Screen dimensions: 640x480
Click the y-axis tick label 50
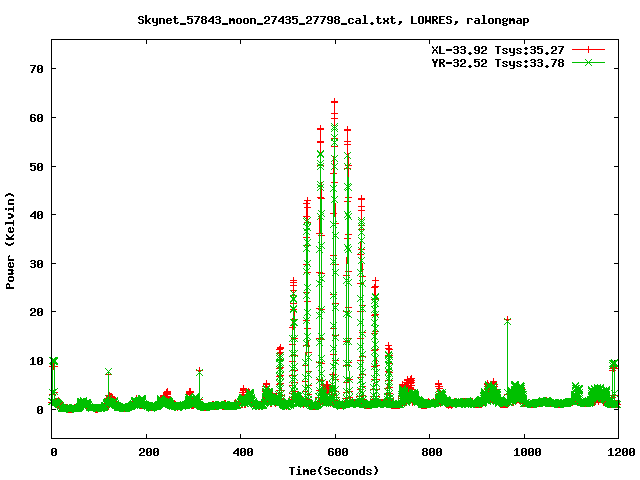36,167
